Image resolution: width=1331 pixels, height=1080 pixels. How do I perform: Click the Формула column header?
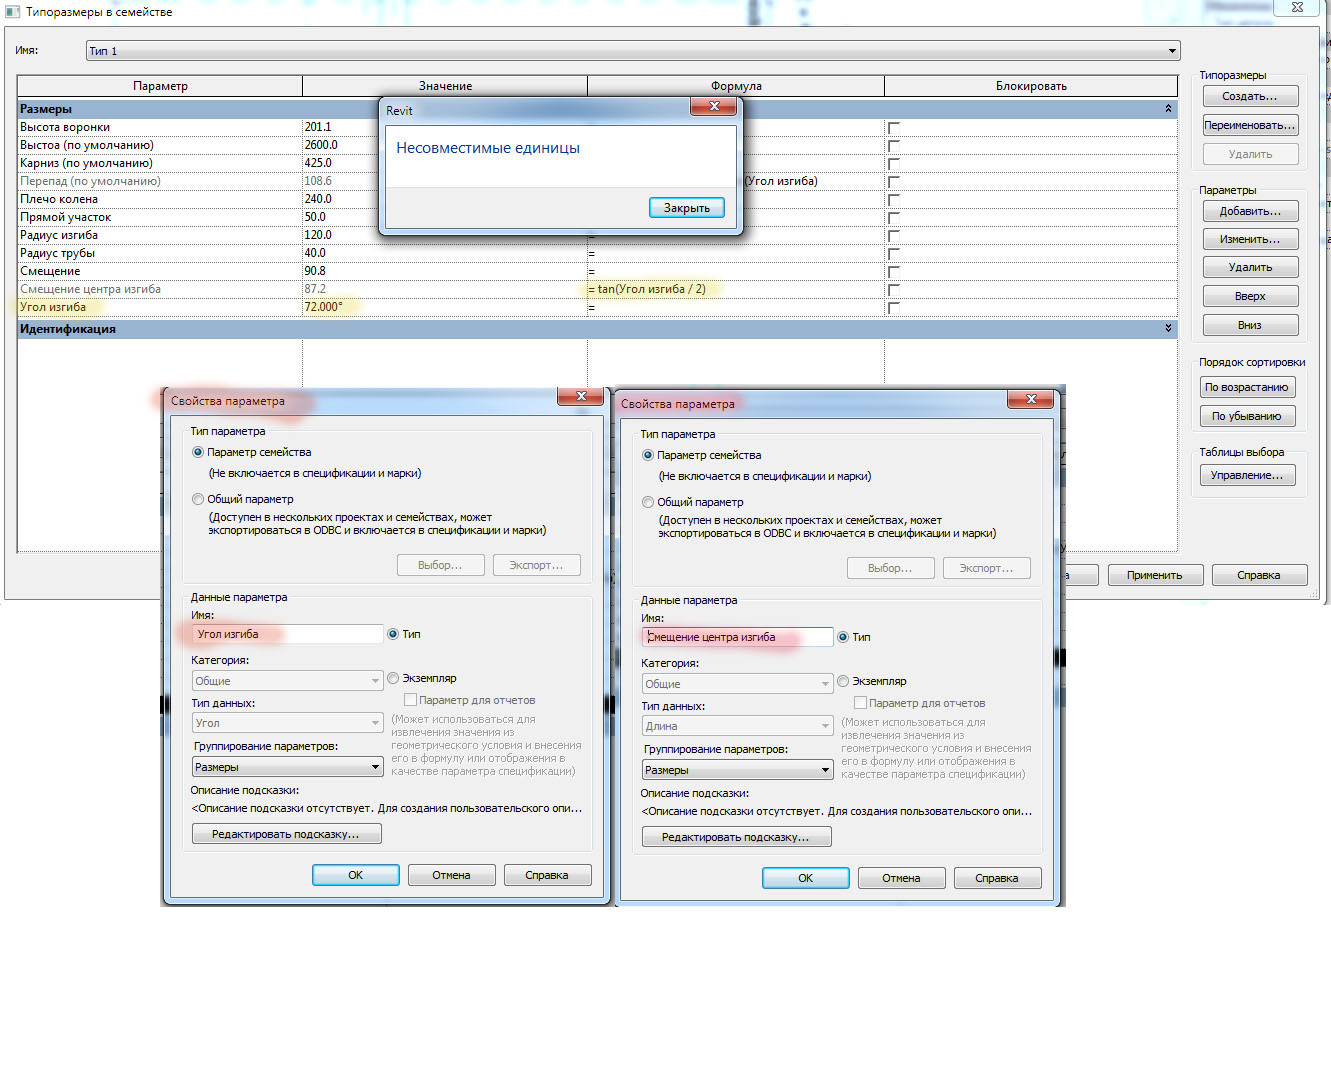tap(736, 86)
